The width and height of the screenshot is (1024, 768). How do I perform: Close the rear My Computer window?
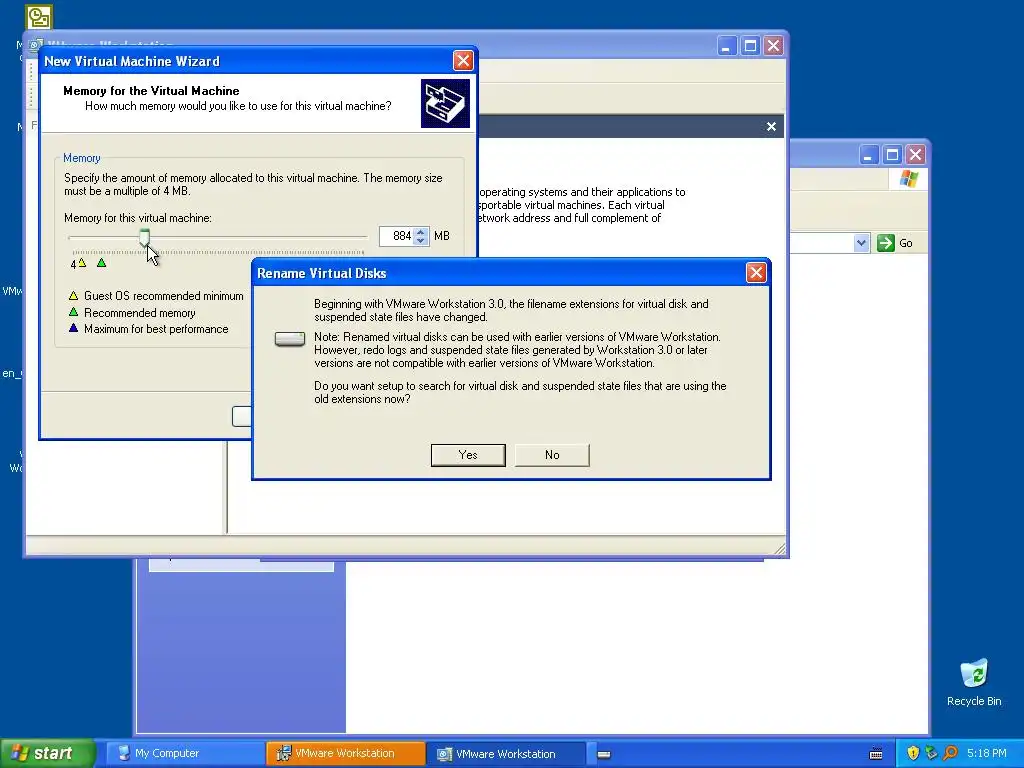pyautogui.click(x=916, y=155)
